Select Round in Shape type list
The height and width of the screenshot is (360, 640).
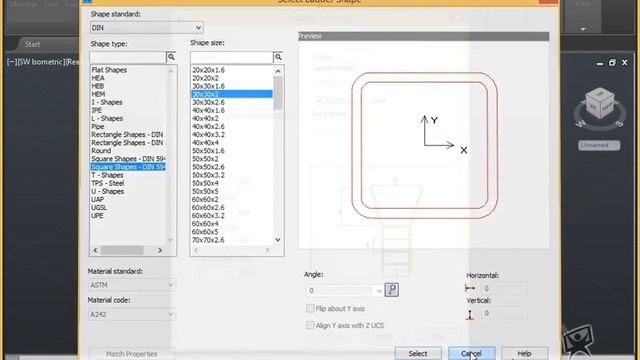(101, 151)
